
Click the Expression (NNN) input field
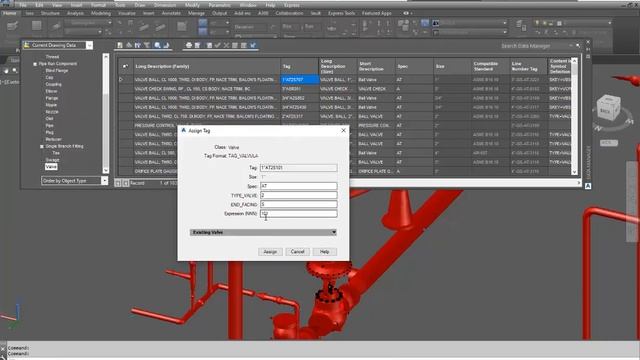tap(298, 213)
